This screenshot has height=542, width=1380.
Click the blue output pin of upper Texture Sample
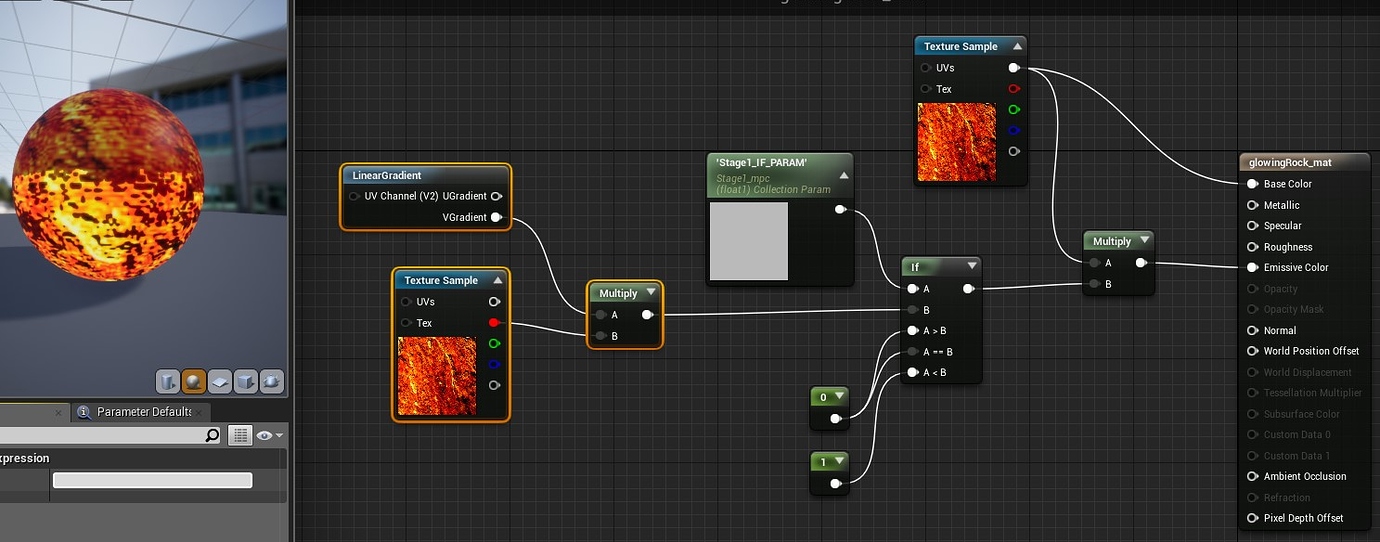click(1014, 130)
